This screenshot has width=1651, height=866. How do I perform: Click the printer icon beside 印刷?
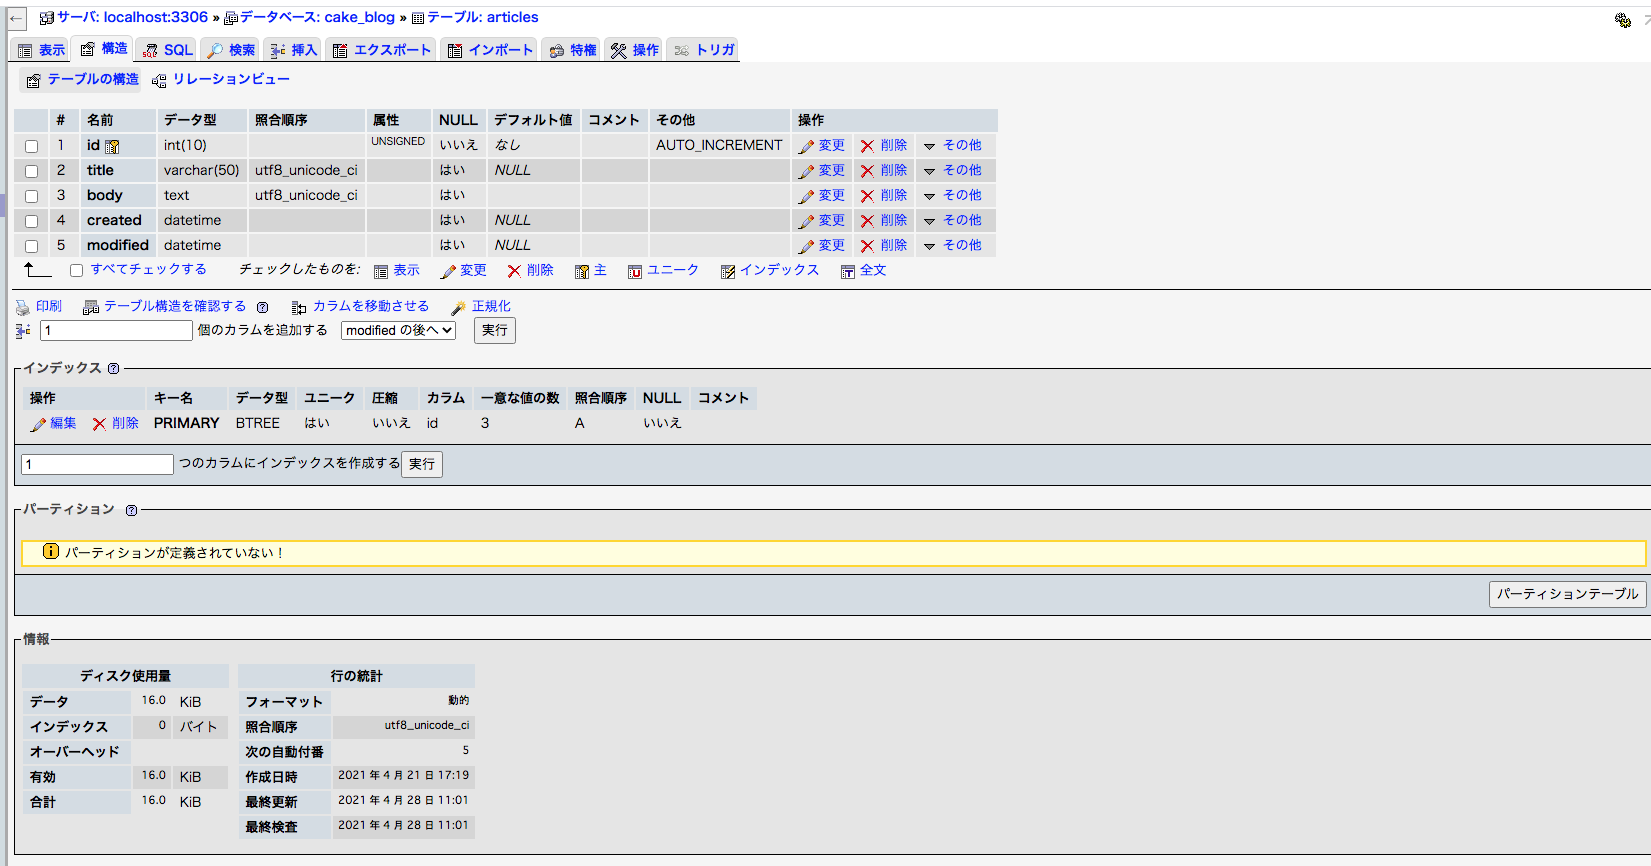(x=23, y=307)
